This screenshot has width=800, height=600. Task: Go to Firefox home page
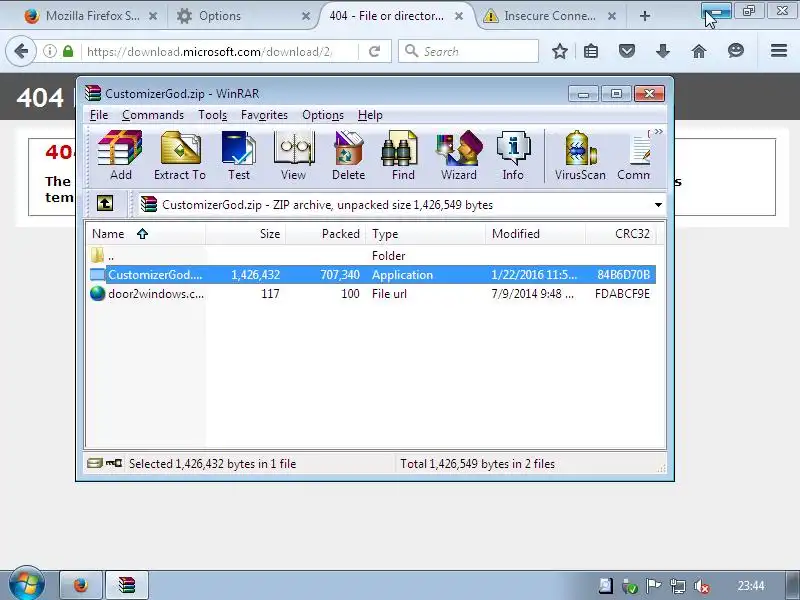click(x=699, y=51)
